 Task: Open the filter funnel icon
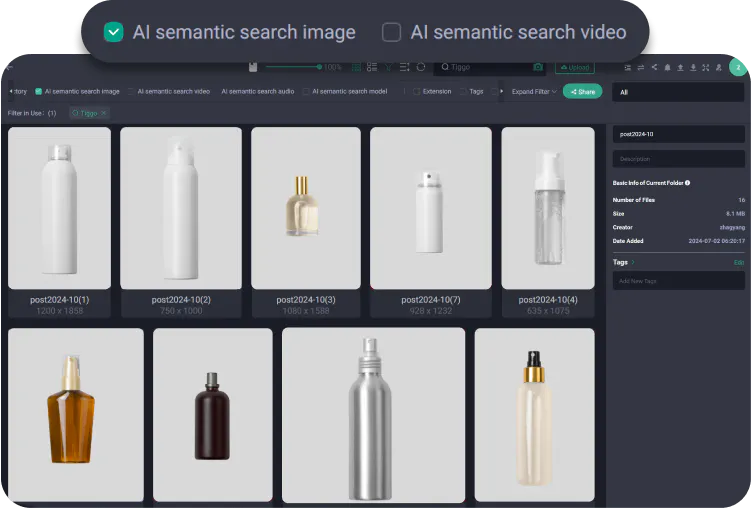(388, 68)
